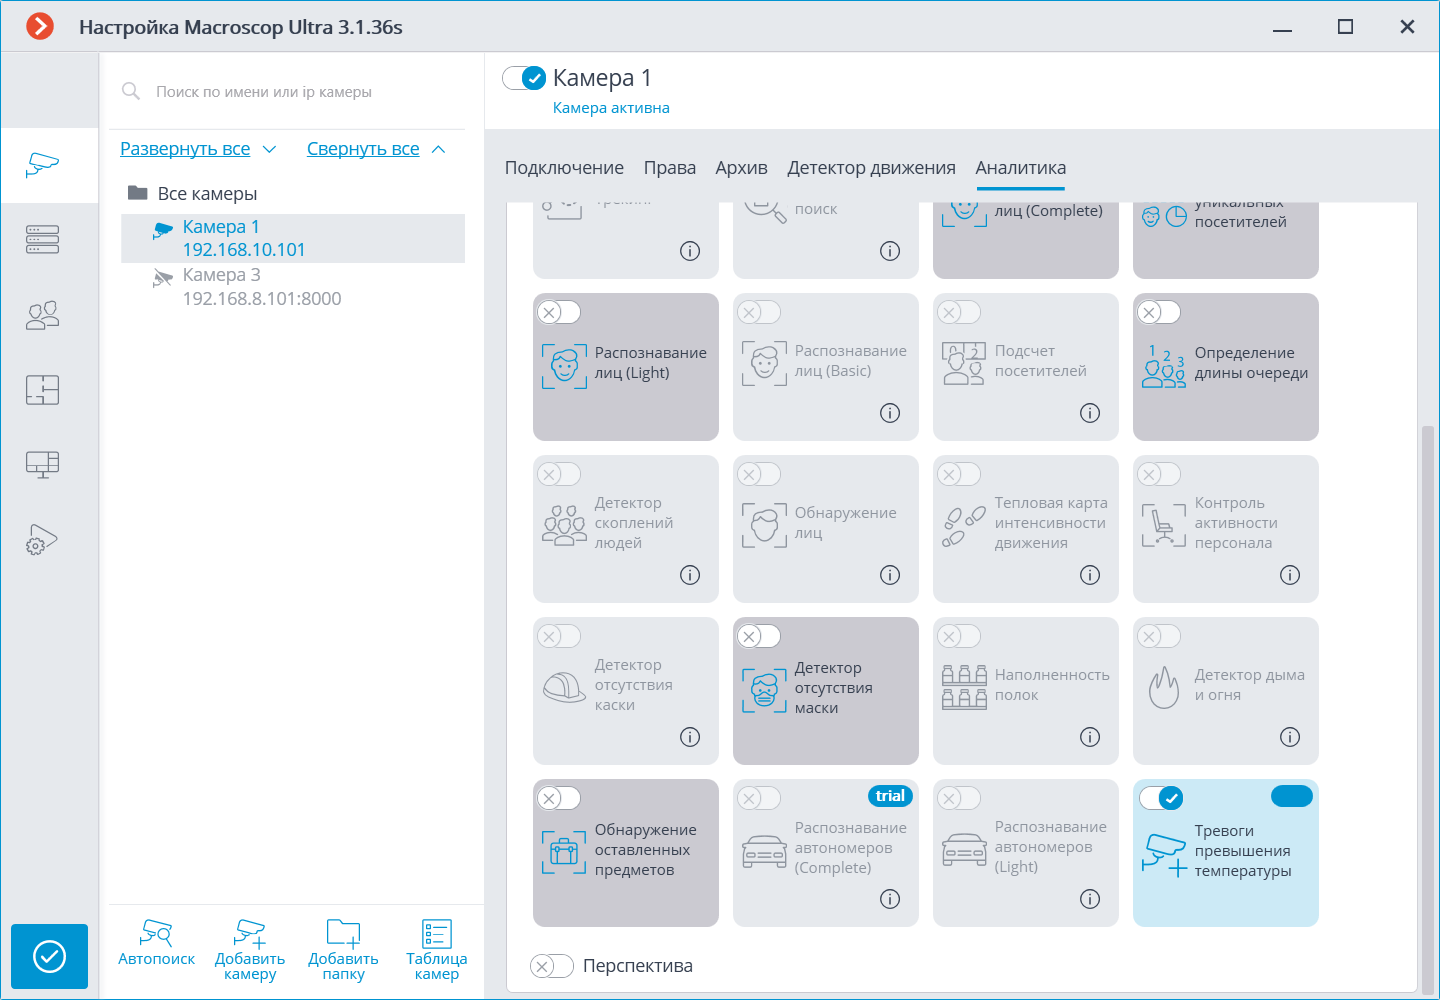Enable Определение длины очереди toggle
1440x1000 pixels.
(1159, 312)
